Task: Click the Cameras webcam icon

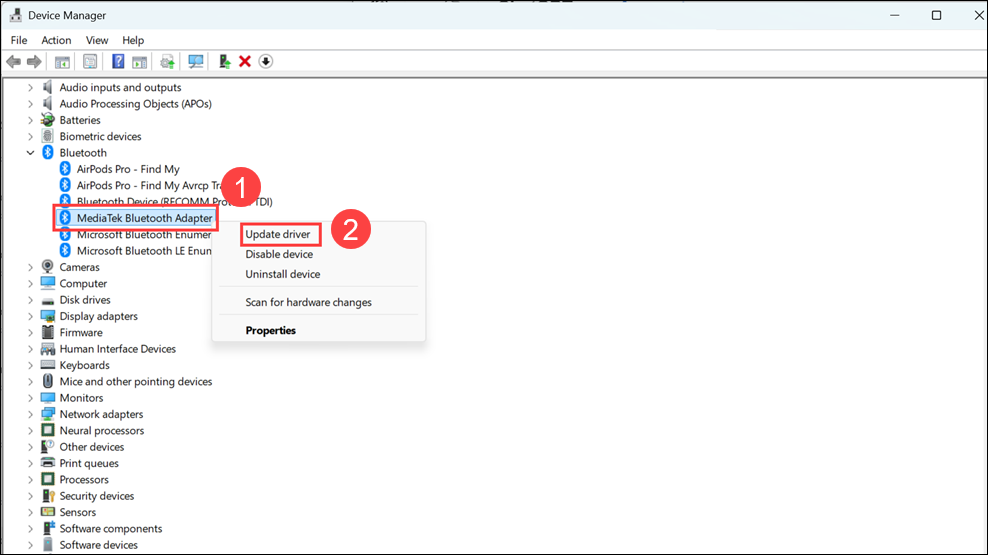Action: (x=47, y=266)
